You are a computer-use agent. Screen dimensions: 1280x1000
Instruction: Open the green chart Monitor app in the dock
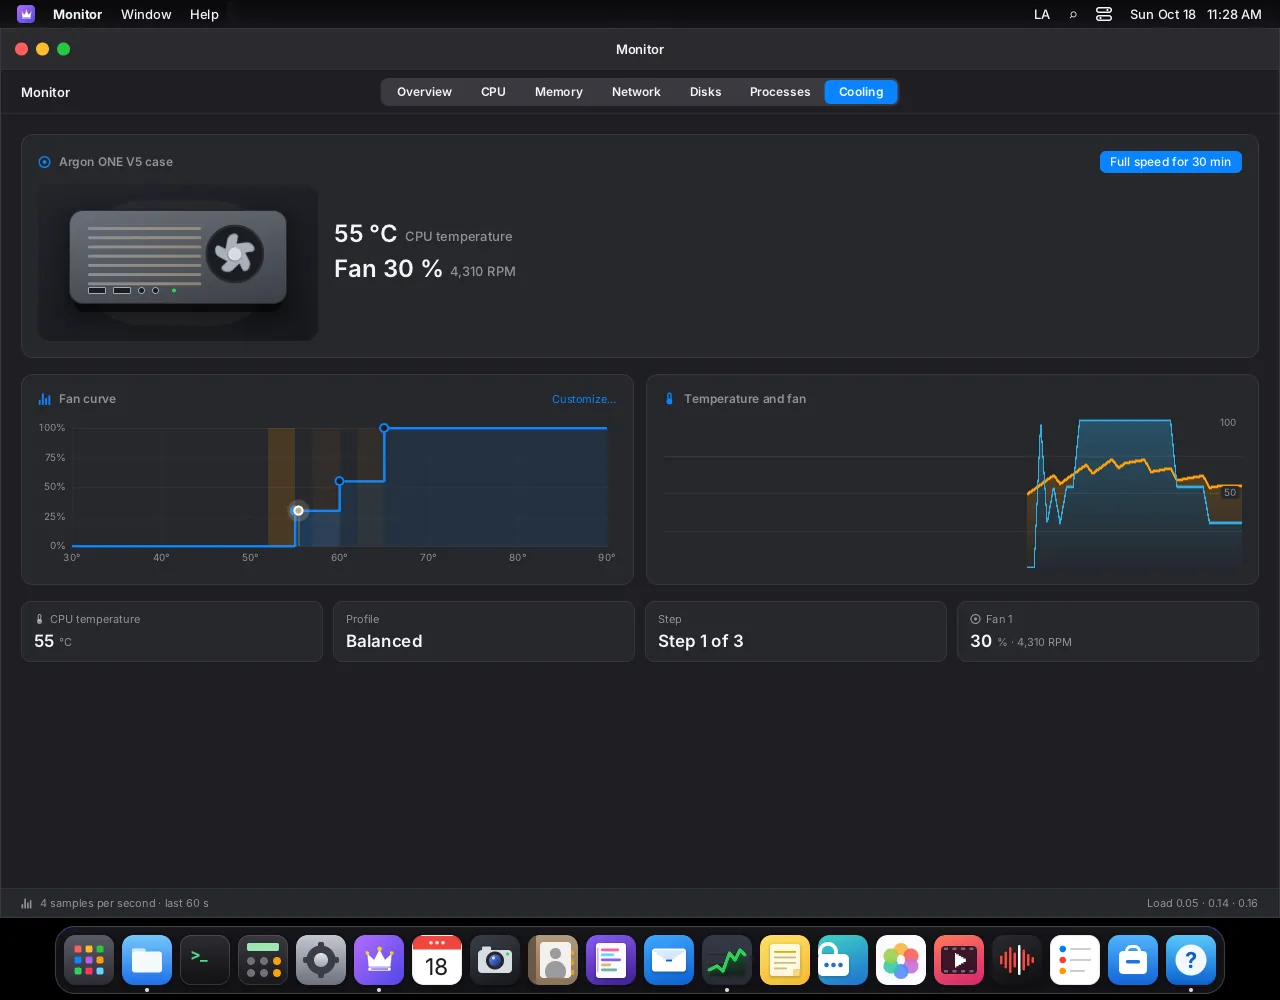tap(727, 961)
